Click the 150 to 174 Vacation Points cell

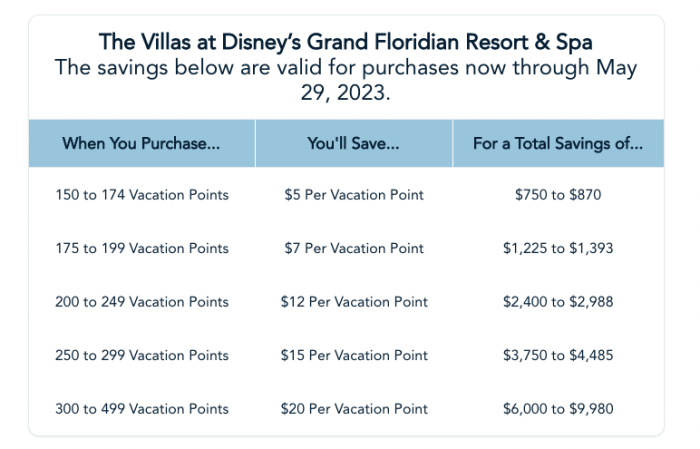tap(142, 195)
